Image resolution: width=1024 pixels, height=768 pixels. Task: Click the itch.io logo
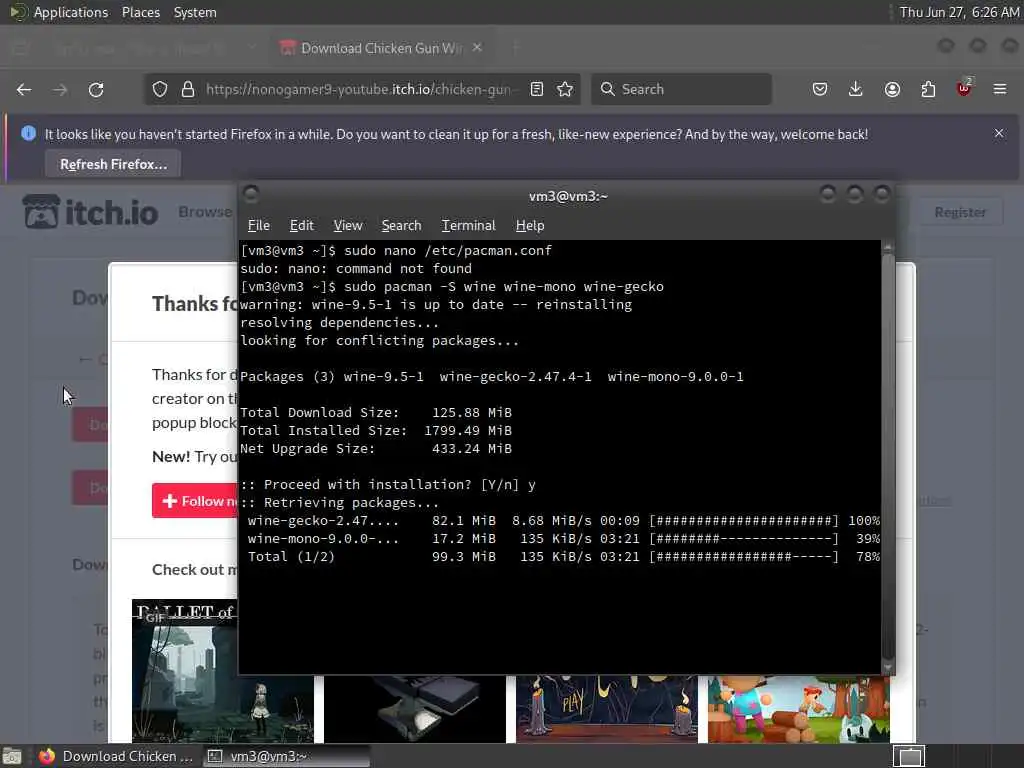90,212
